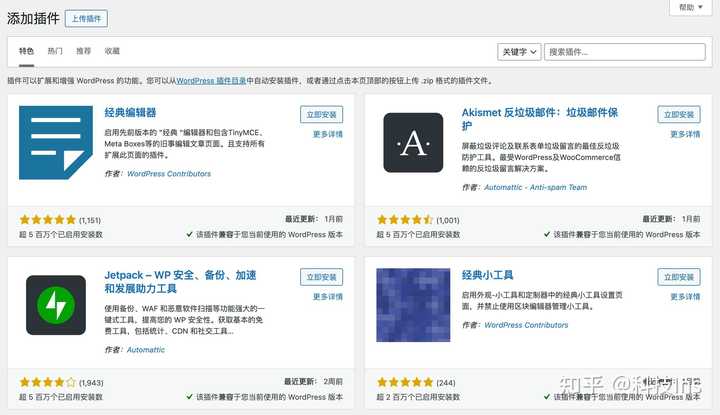Open the 经典小工具 plugin title
The height and width of the screenshot is (415, 720).
point(488,275)
